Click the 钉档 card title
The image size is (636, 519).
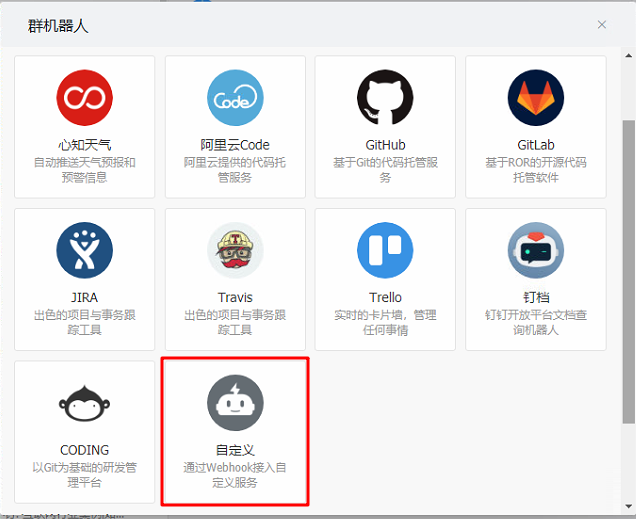pos(536,298)
